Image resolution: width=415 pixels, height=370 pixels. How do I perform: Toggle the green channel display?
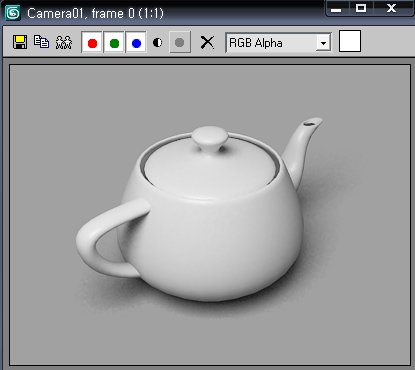(114, 42)
